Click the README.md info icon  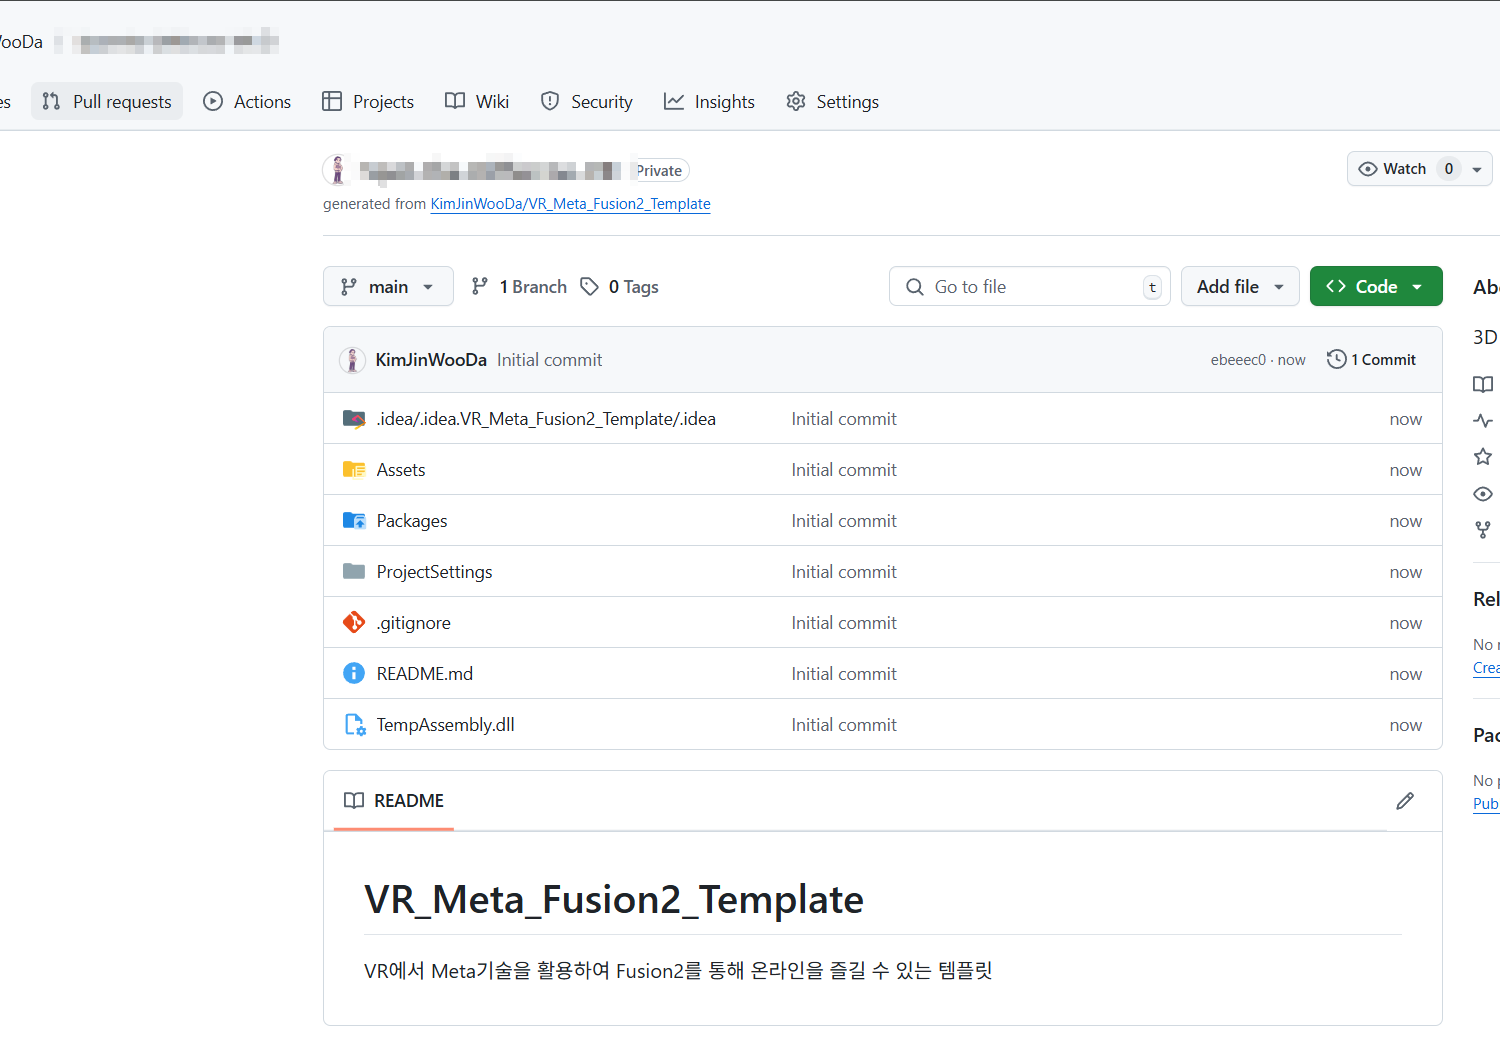tap(354, 674)
